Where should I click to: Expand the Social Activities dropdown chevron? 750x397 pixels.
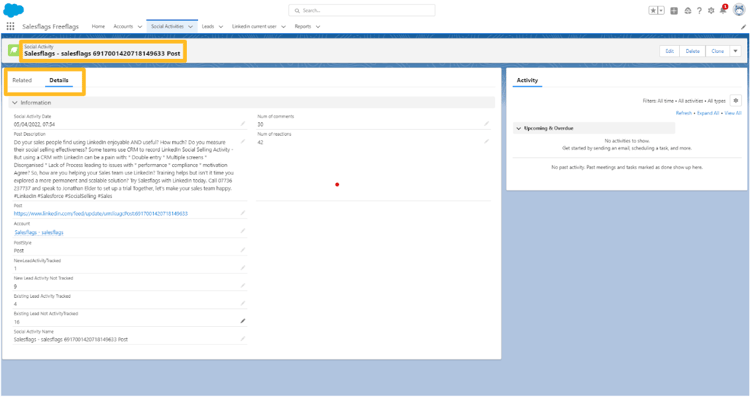point(190,27)
